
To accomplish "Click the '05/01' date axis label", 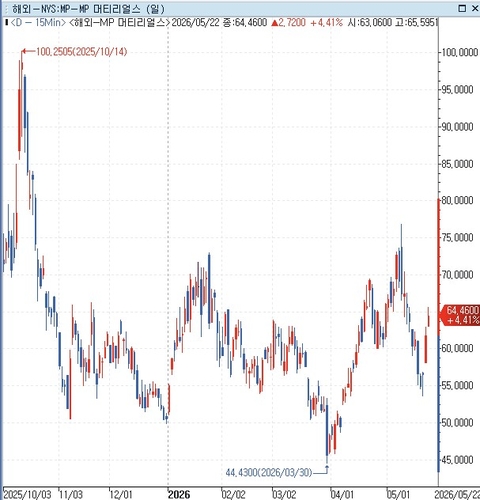I will point(398,494).
